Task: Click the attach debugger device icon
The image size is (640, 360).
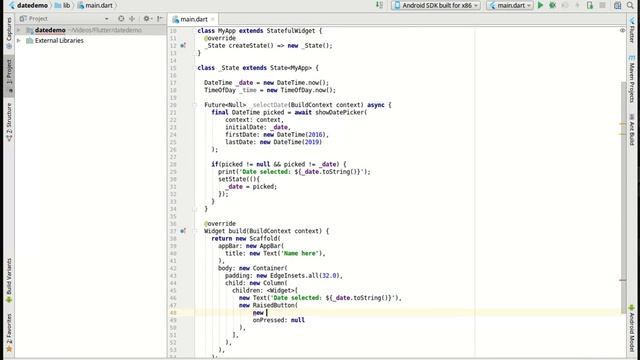Action: (x=590, y=5)
